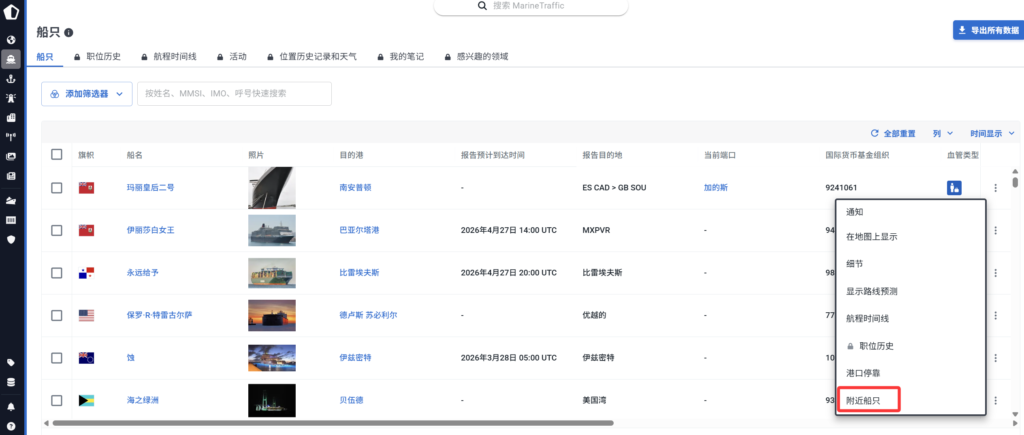Click the notifications bell icon in sidebar
Image resolution: width=1024 pixels, height=435 pixels.
point(11,407)
